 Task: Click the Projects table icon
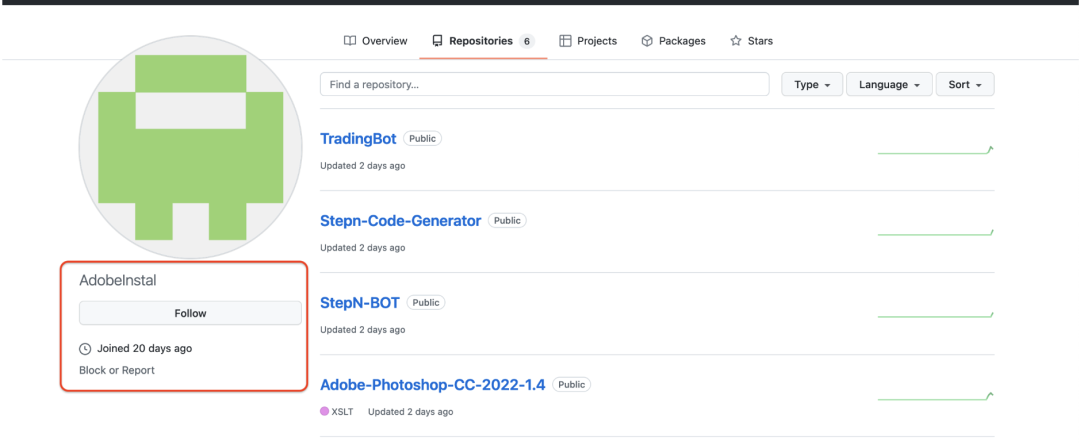pos(565,41)
